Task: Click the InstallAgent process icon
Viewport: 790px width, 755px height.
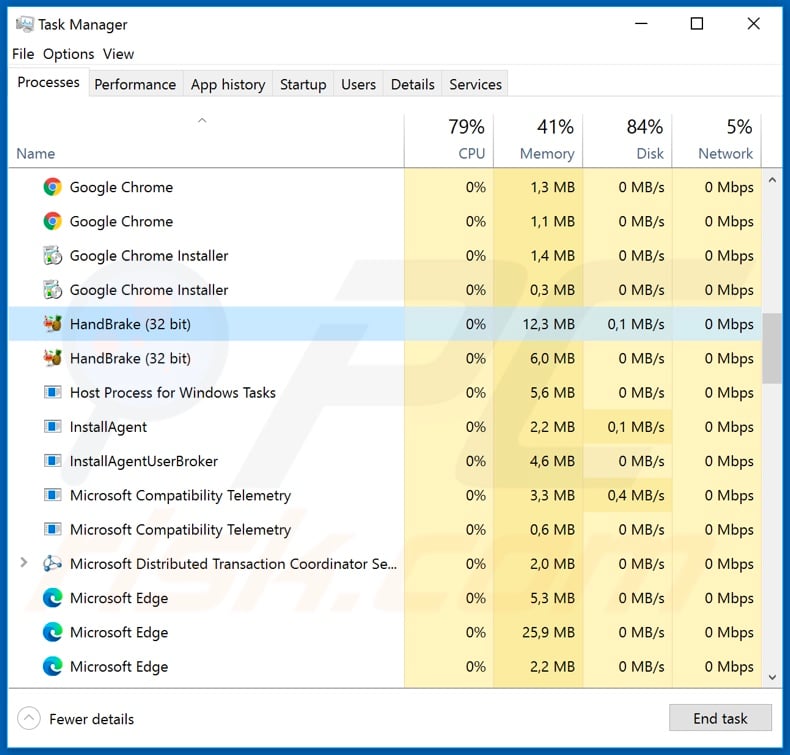Action: pos(52,426)
